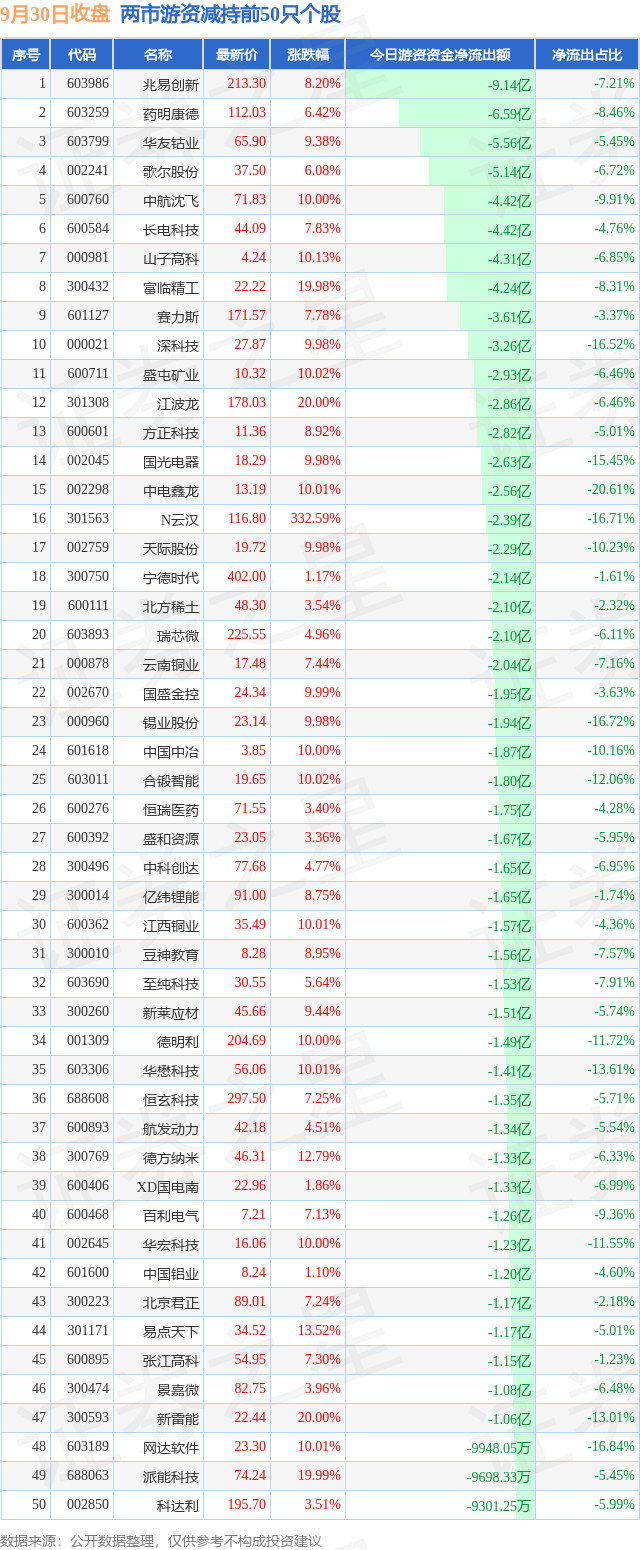Select stock name 派能科技
The image size is (640, 1550).
[x=171, y=1477]
